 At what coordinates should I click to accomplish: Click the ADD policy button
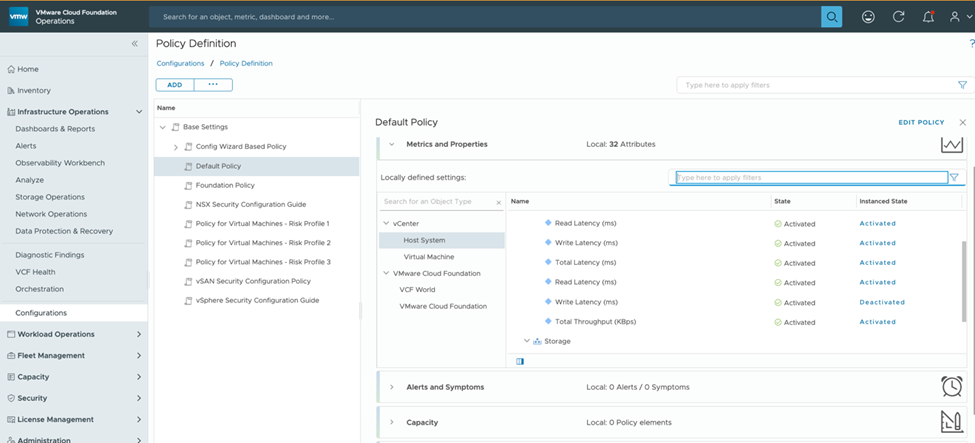pyautogui.click(x=174, y=85)
